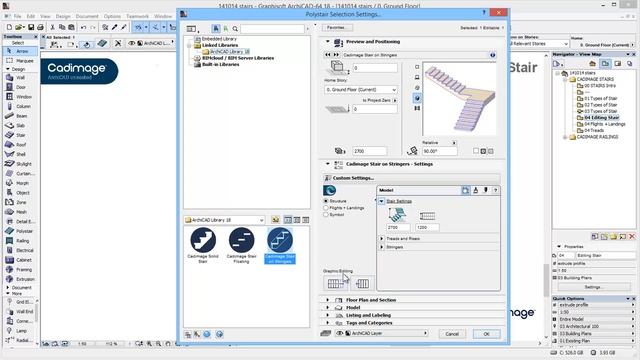Open the Design menu
Viewport: 640px width, 360px height.
click(63, 16)
